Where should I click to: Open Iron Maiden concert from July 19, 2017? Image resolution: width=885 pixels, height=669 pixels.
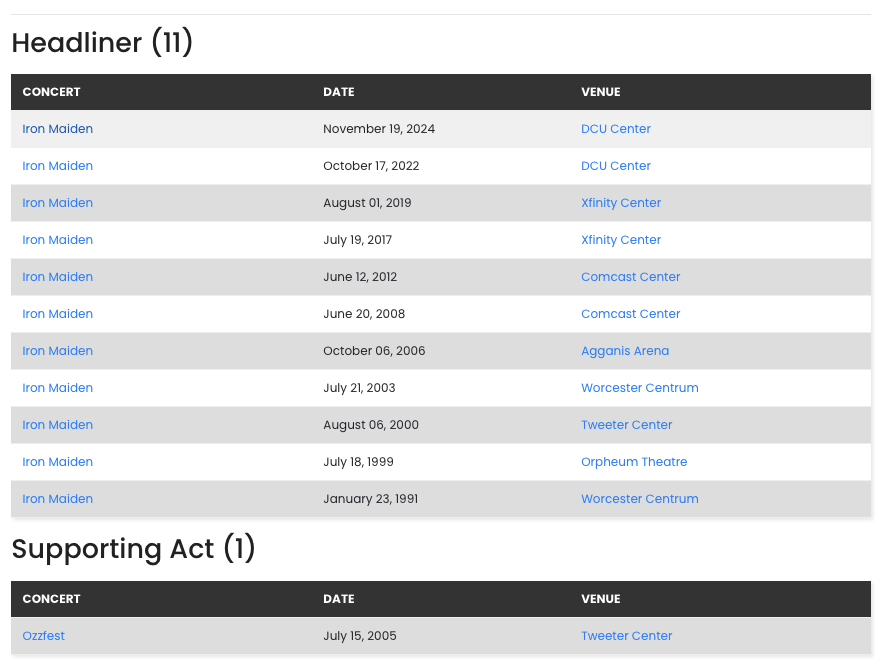click(x=58, y=240)
